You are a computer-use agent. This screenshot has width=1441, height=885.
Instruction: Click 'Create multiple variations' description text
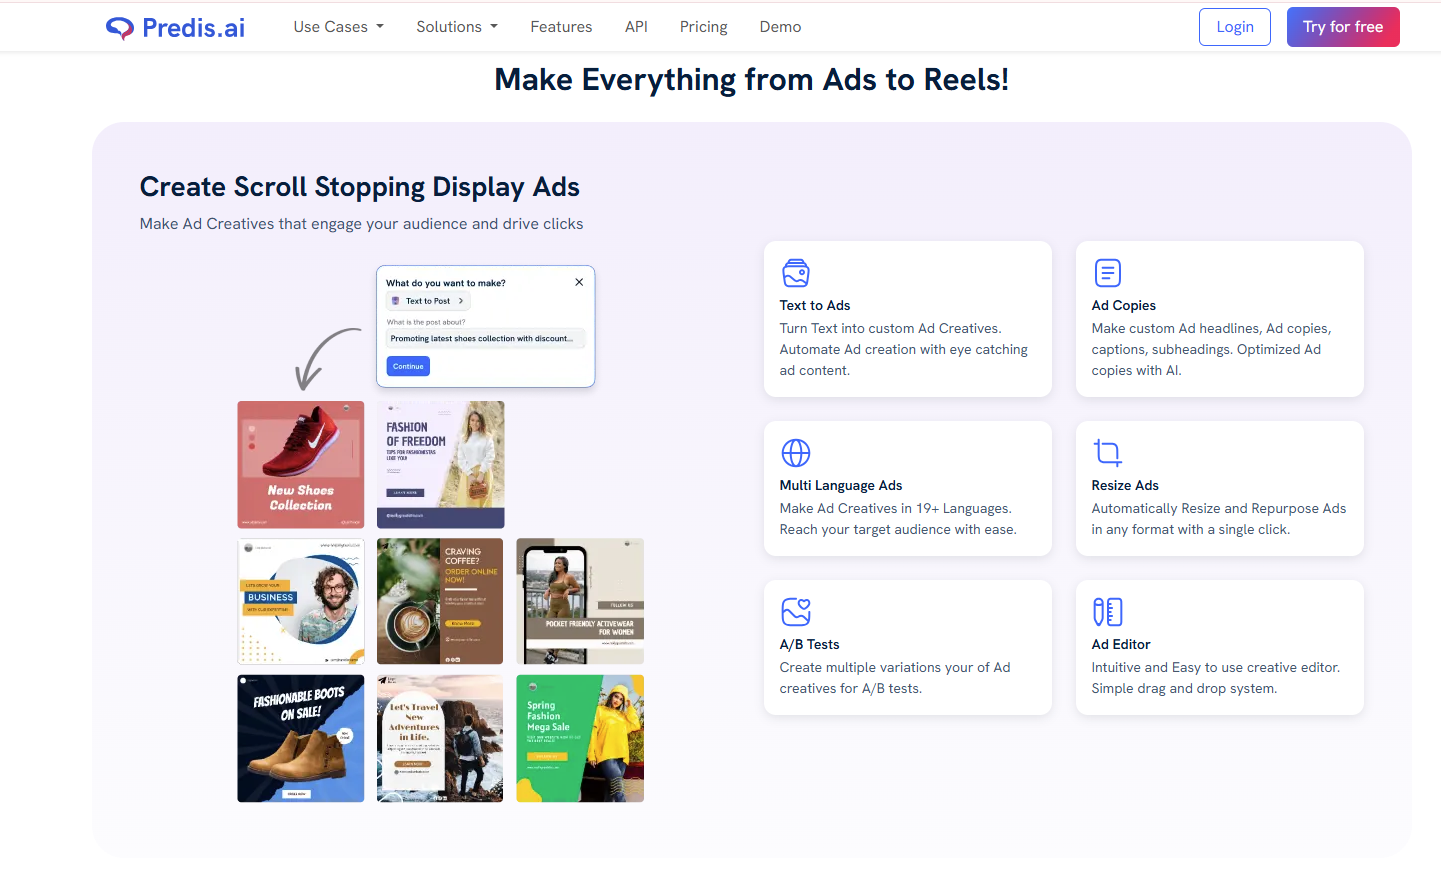coord(895,678)
